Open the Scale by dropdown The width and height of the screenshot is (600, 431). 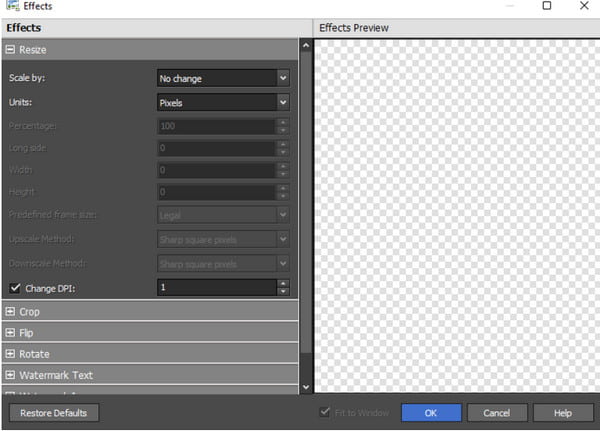point(223,78)
